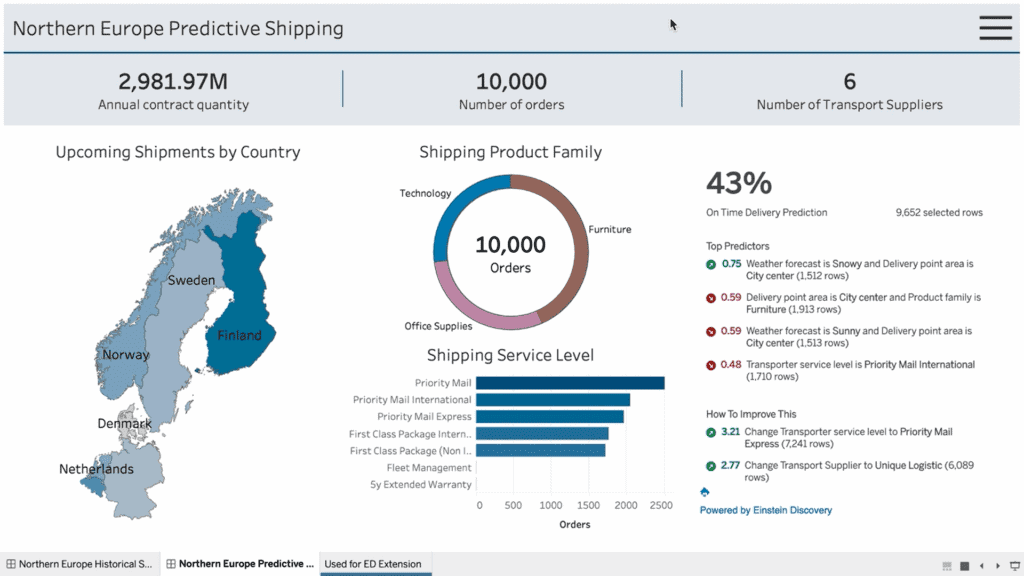Click the Weather forecast is Snowy predictor text
Viewport: 1024px width, 576px height.
point(859,270)
